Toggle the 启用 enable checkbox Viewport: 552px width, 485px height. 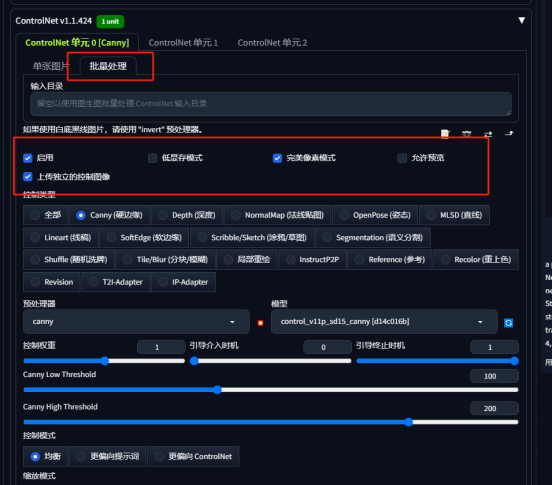[x=28, y=158]
